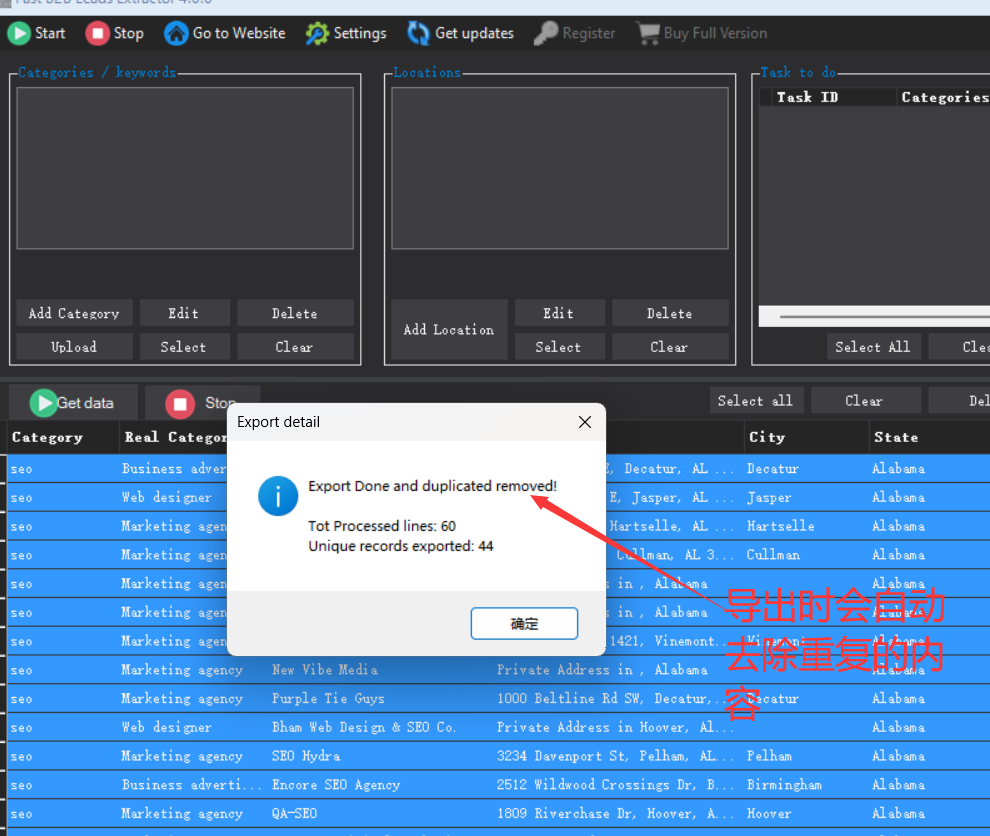The height and width of the screenshot is (836, 990).
Task: Click the green Get data icon
Action: [x=43, y=403]
